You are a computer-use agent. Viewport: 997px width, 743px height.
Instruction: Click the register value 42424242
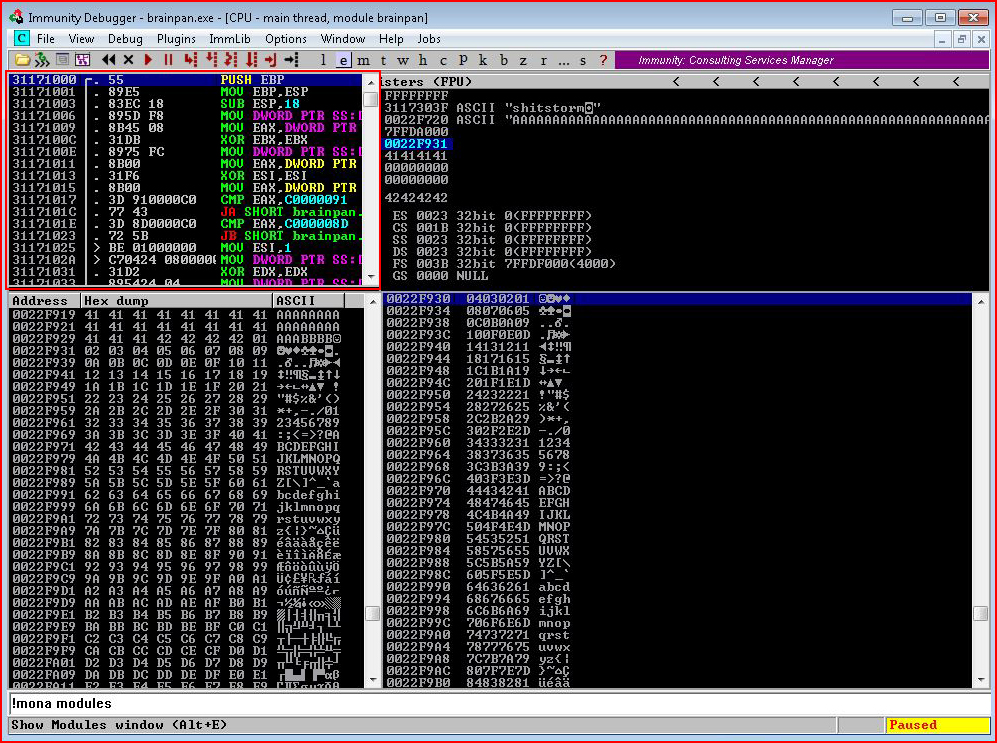[x=416, y=198]
